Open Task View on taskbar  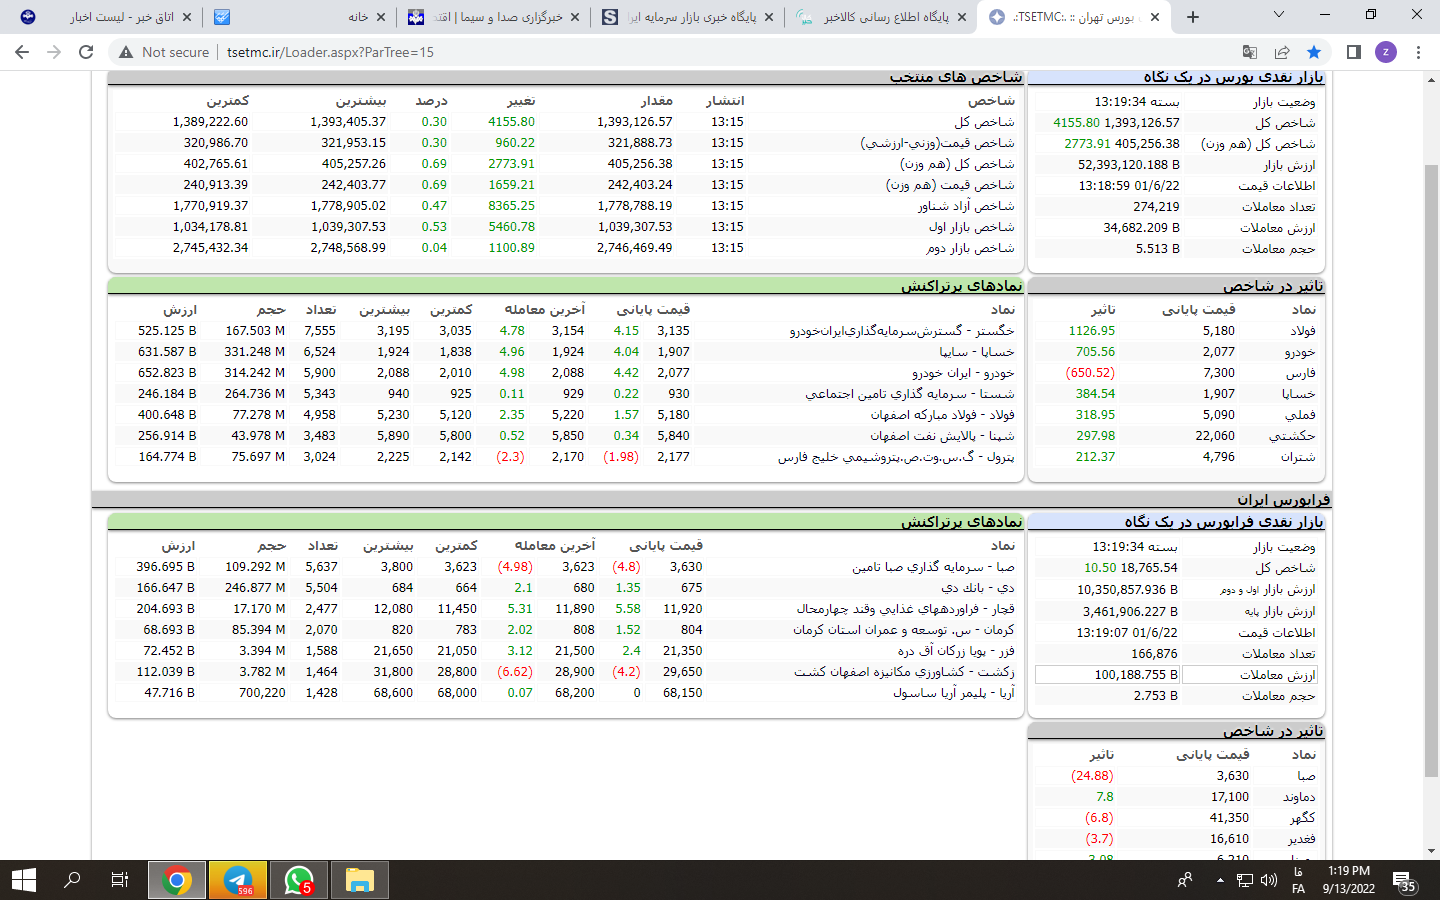coord(120,880)
